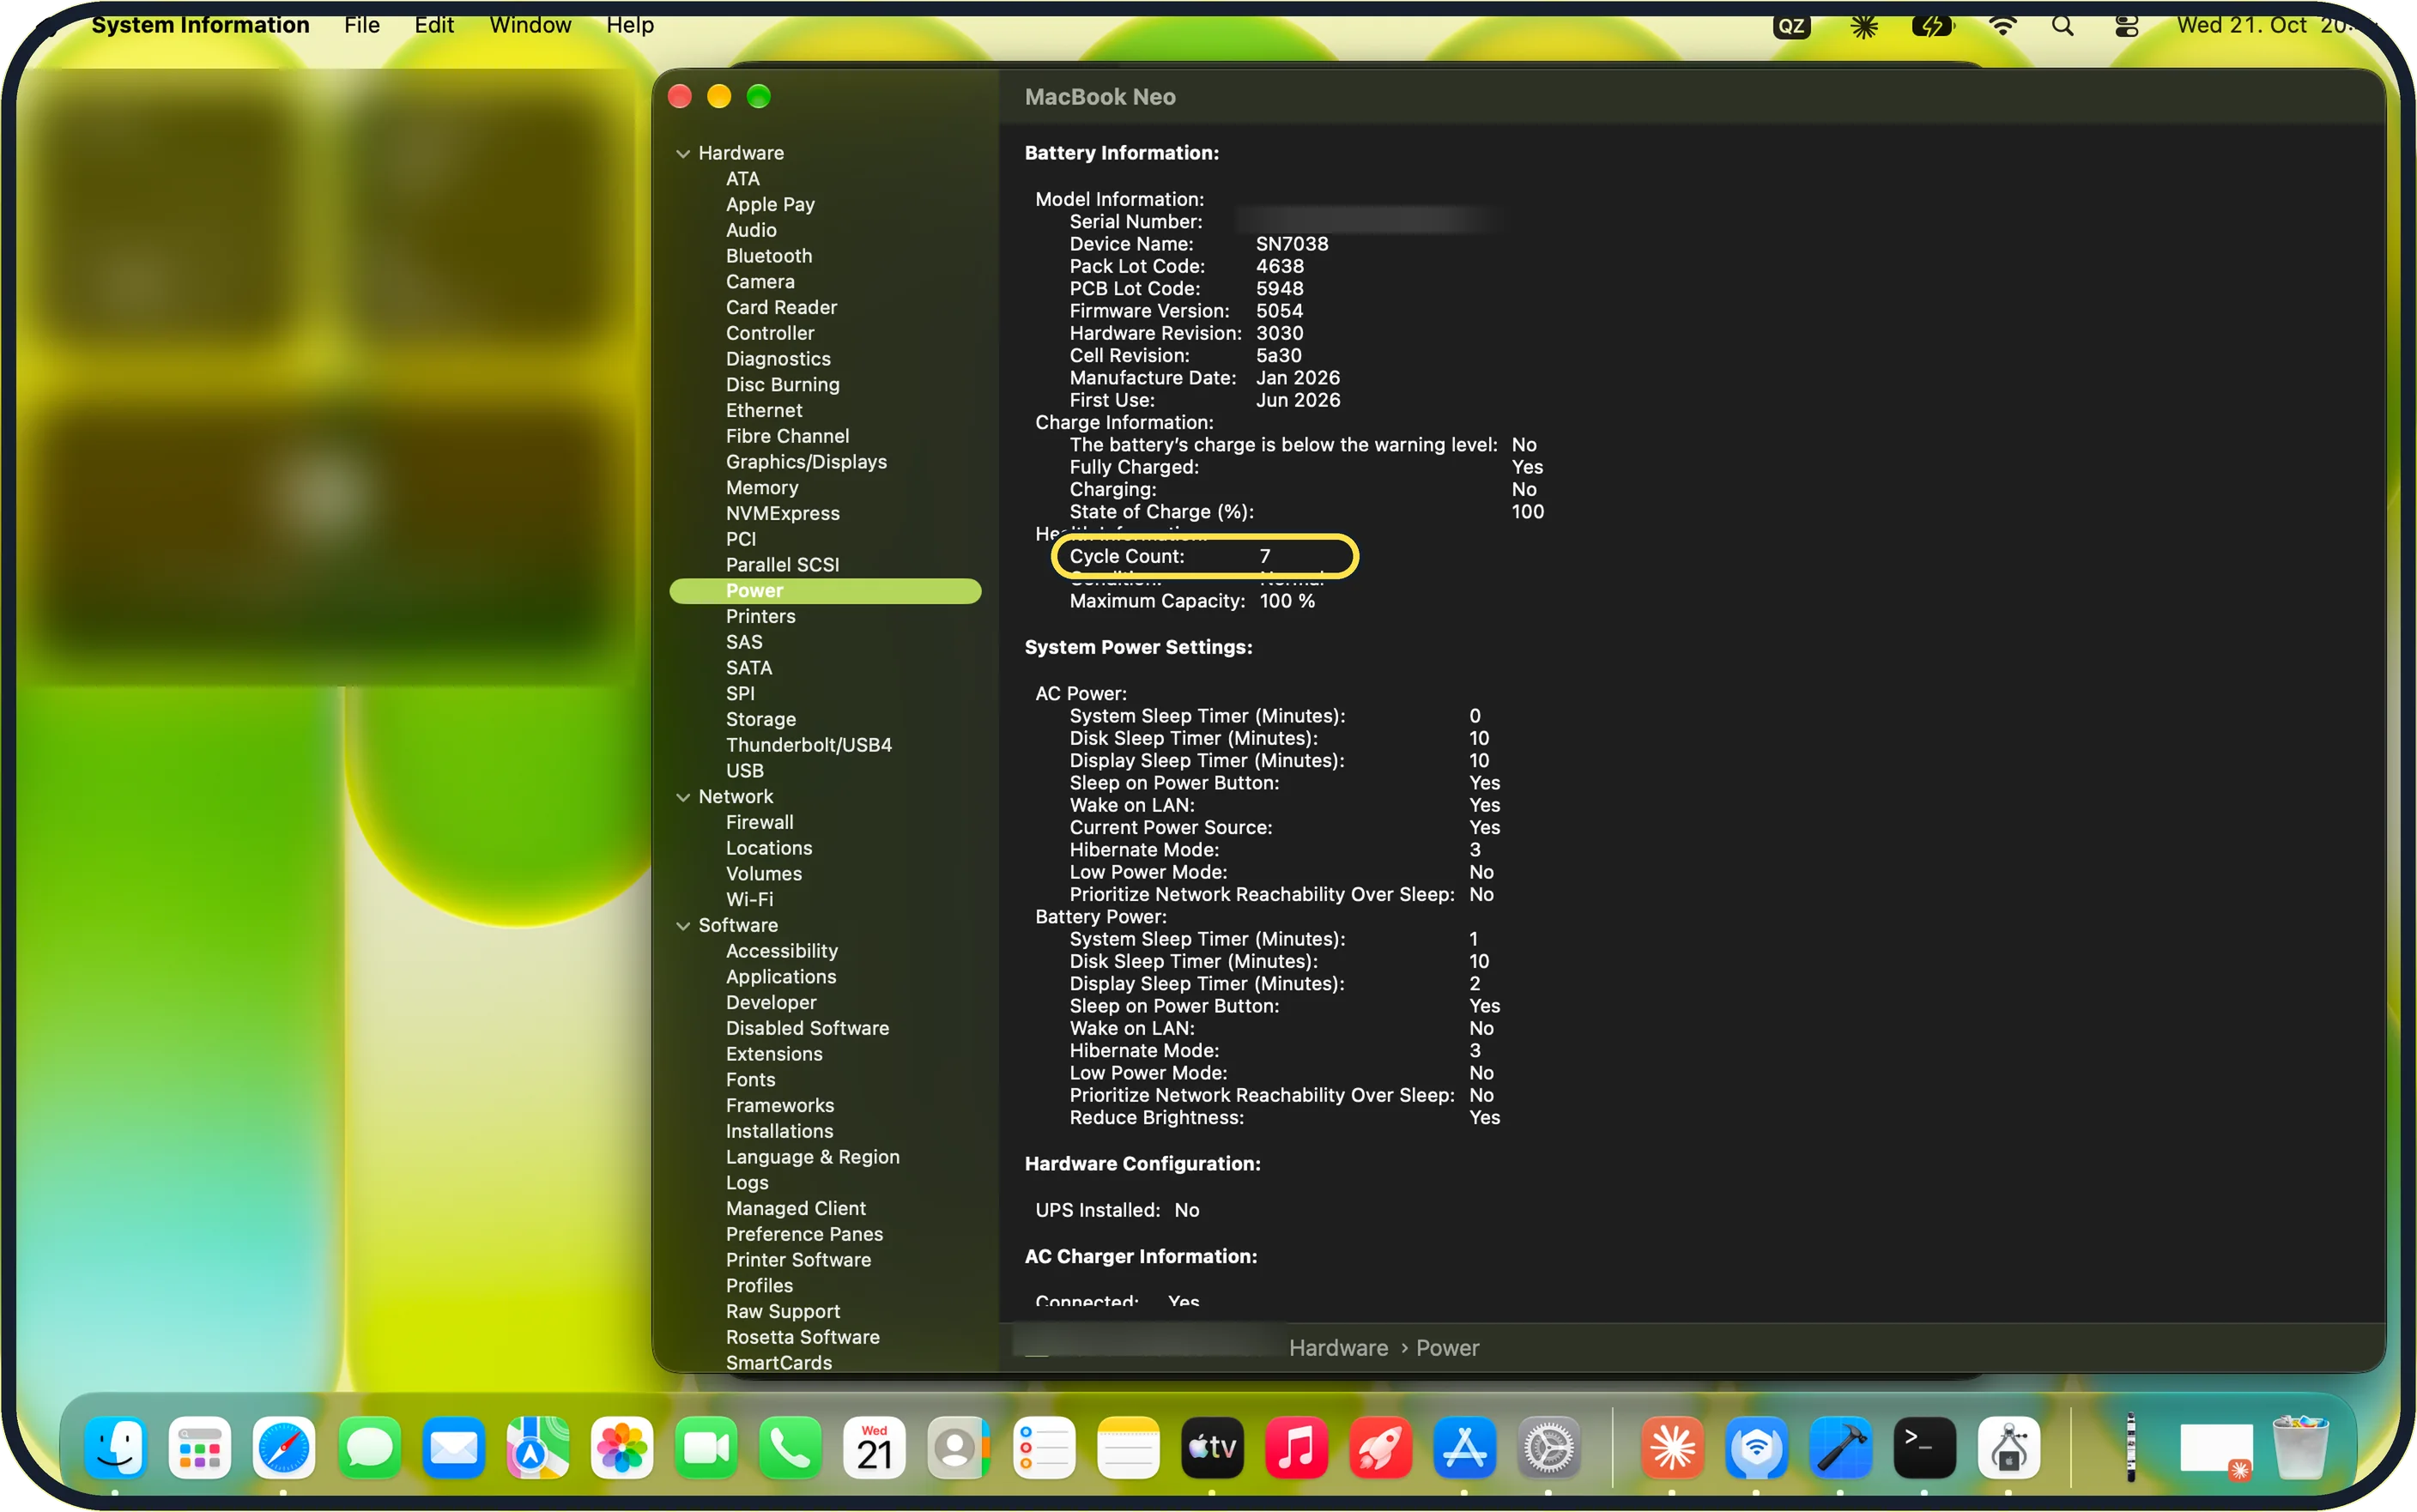This screenshot has width=2417, height=1512.
Task: Select Memory in the Hardware list
Action: click(x=762, y=488)
